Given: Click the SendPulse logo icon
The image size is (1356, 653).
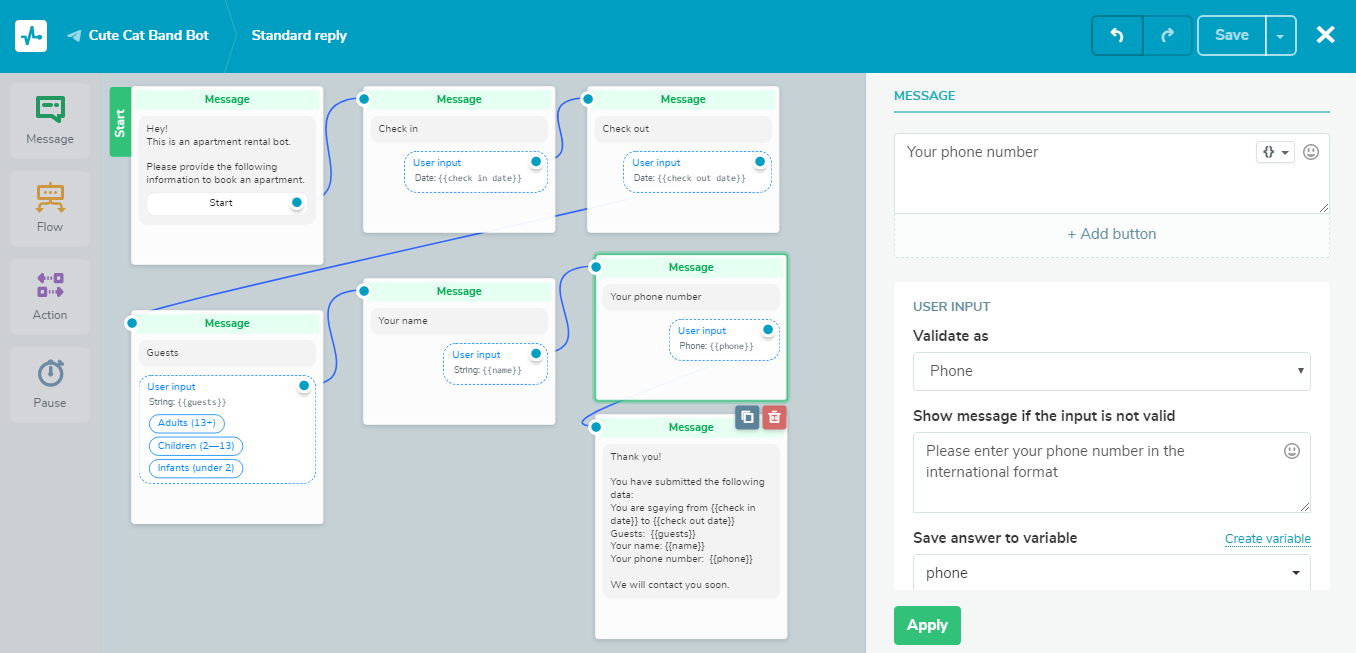Looking at the screenshot, I should tap(31, 35).
